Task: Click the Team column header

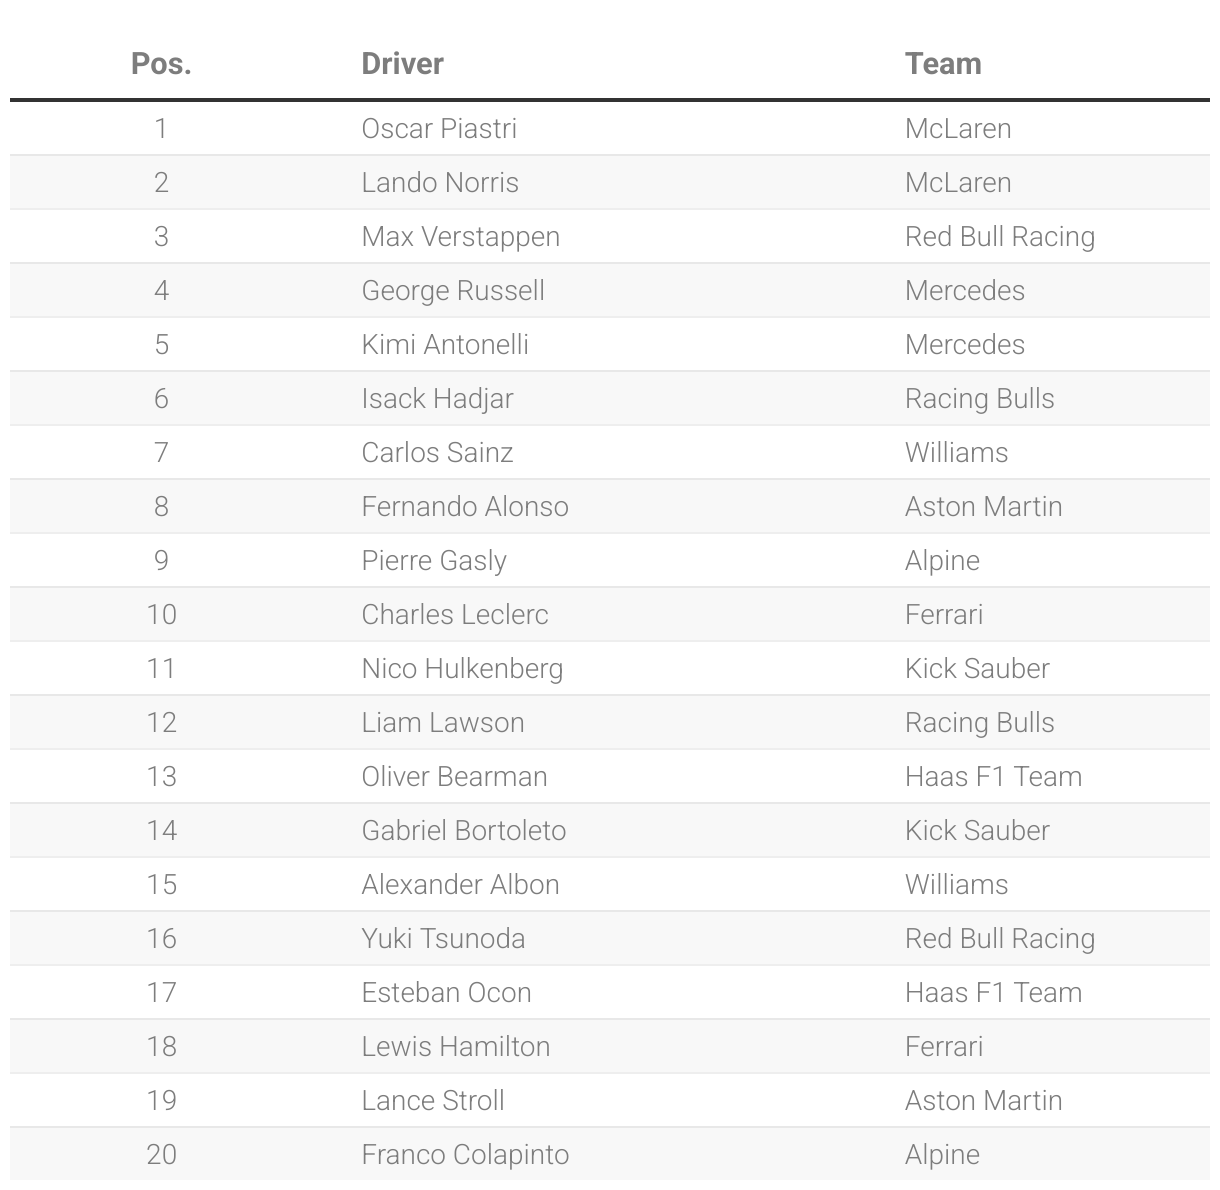Action: 943,64
